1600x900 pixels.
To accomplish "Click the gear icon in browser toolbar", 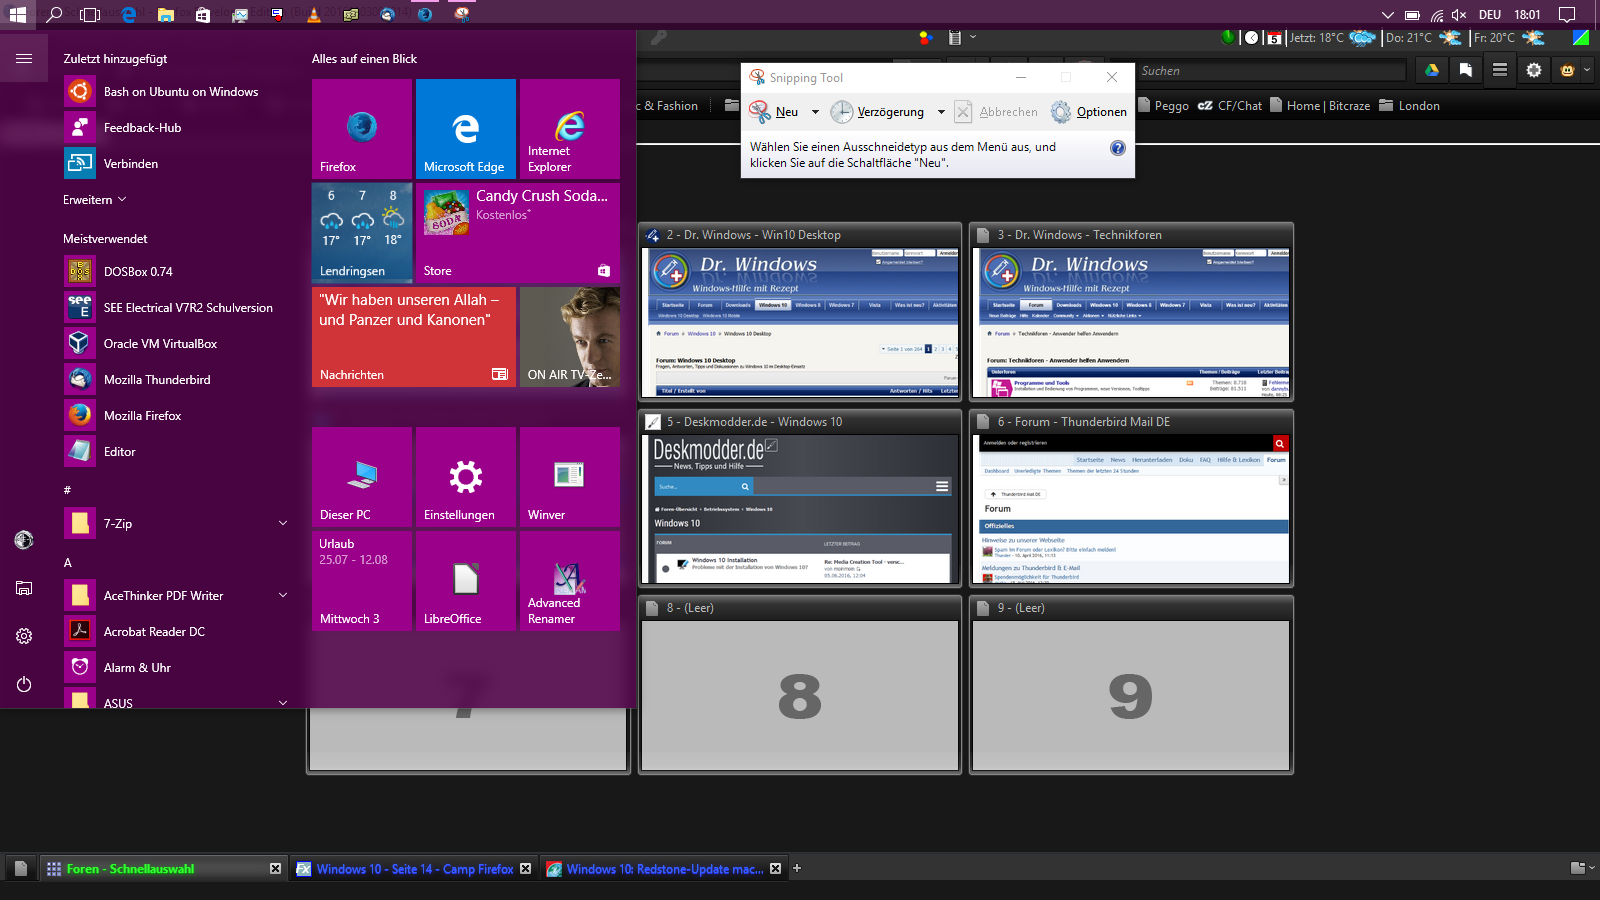I will pyautogui.click(x=1533, y=70).
